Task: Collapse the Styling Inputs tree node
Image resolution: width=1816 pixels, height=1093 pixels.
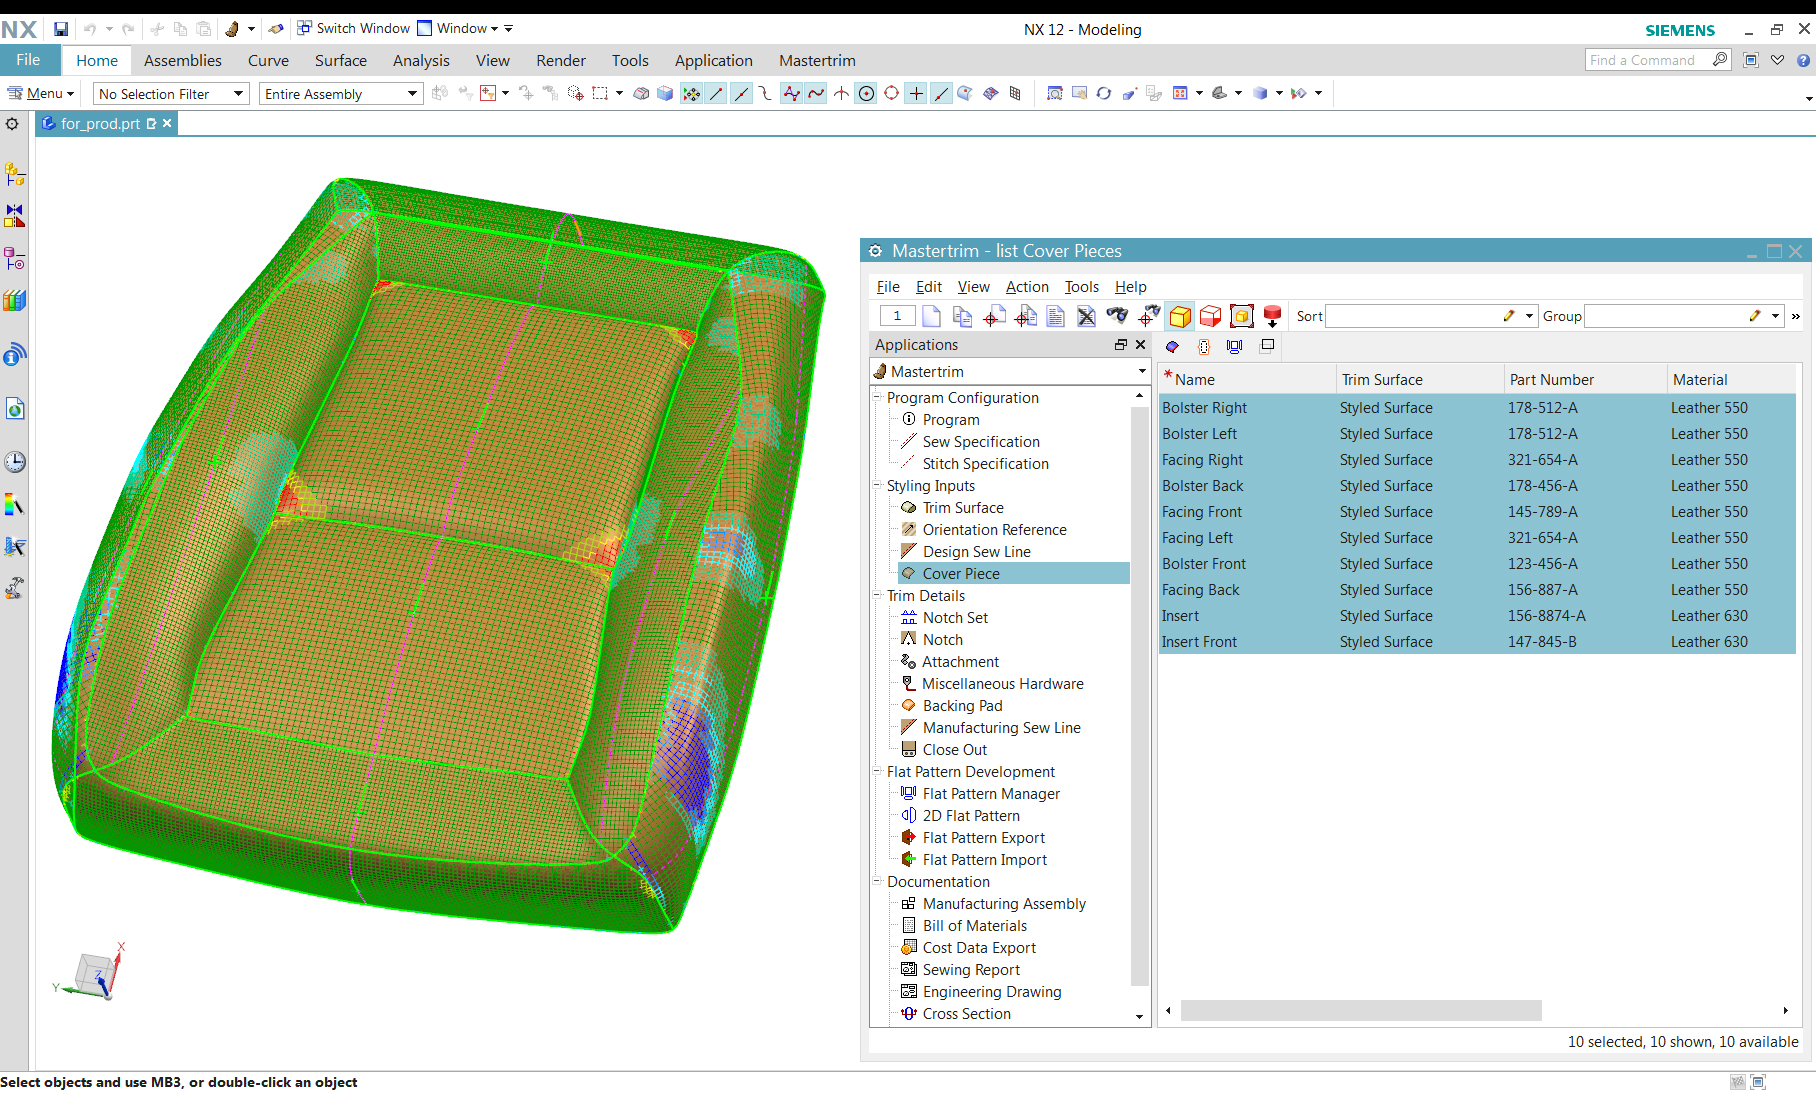Action: [878, 485]
